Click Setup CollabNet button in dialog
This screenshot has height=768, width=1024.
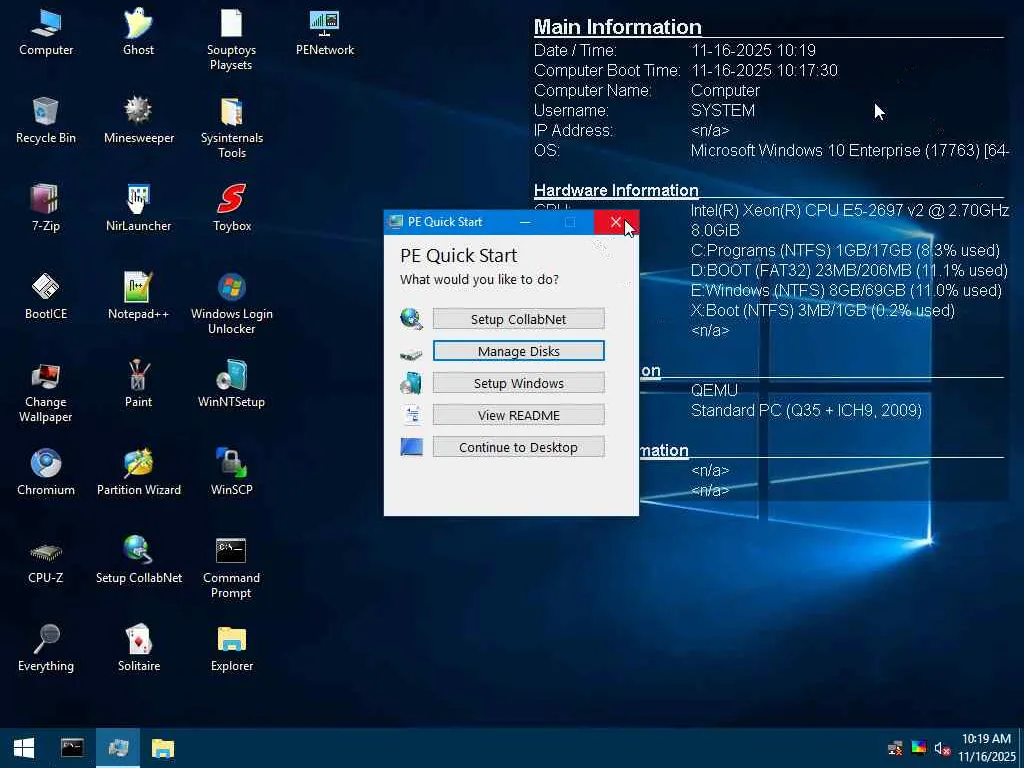[x=519, y=319]
